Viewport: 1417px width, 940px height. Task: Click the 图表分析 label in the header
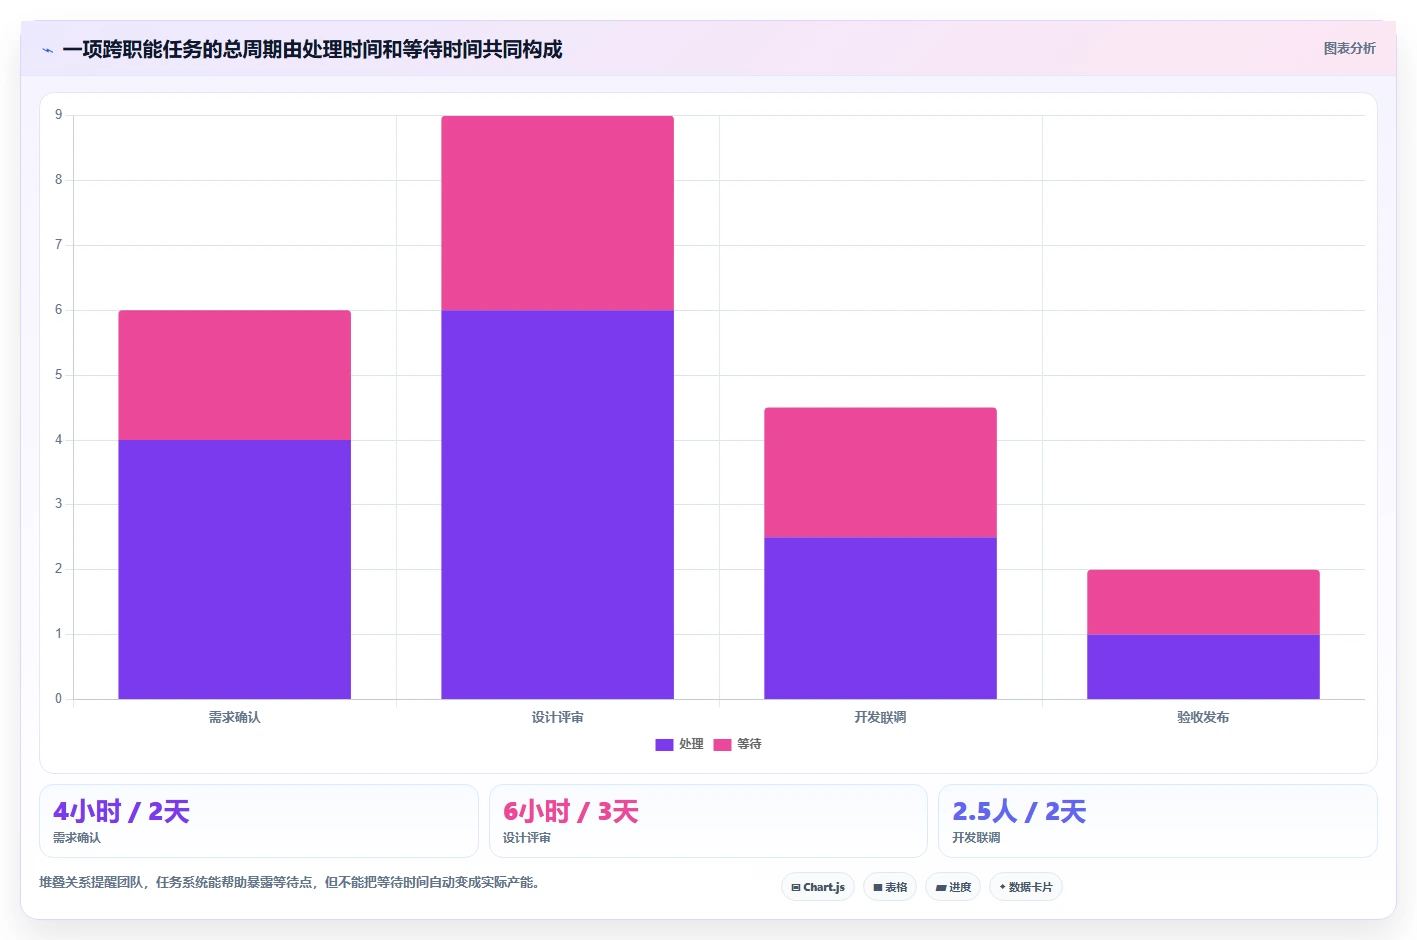tap(1349, 48)
